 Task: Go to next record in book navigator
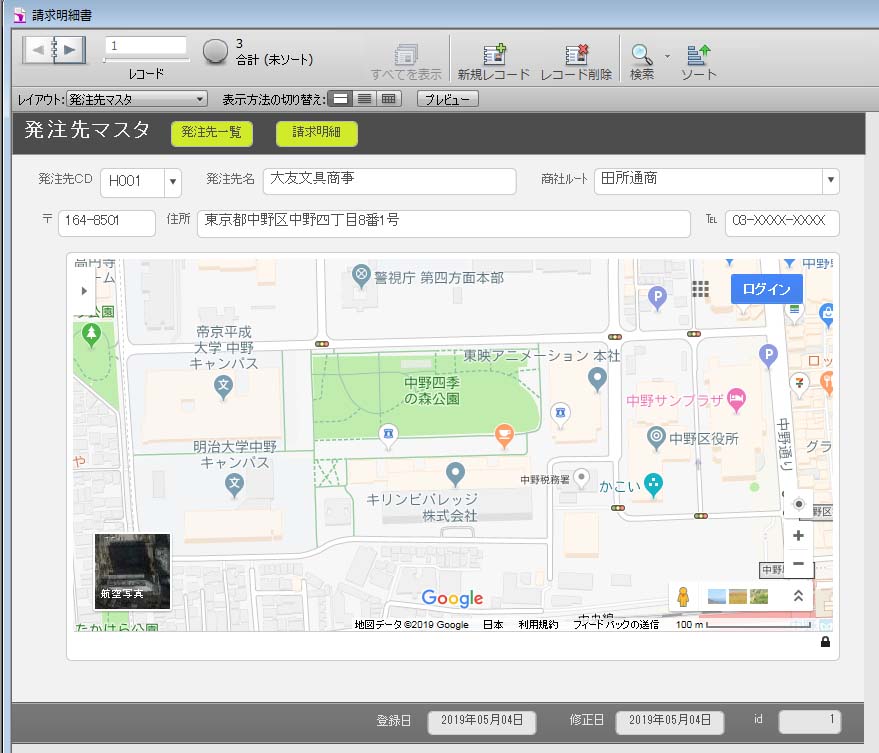(x=71, y=50)
